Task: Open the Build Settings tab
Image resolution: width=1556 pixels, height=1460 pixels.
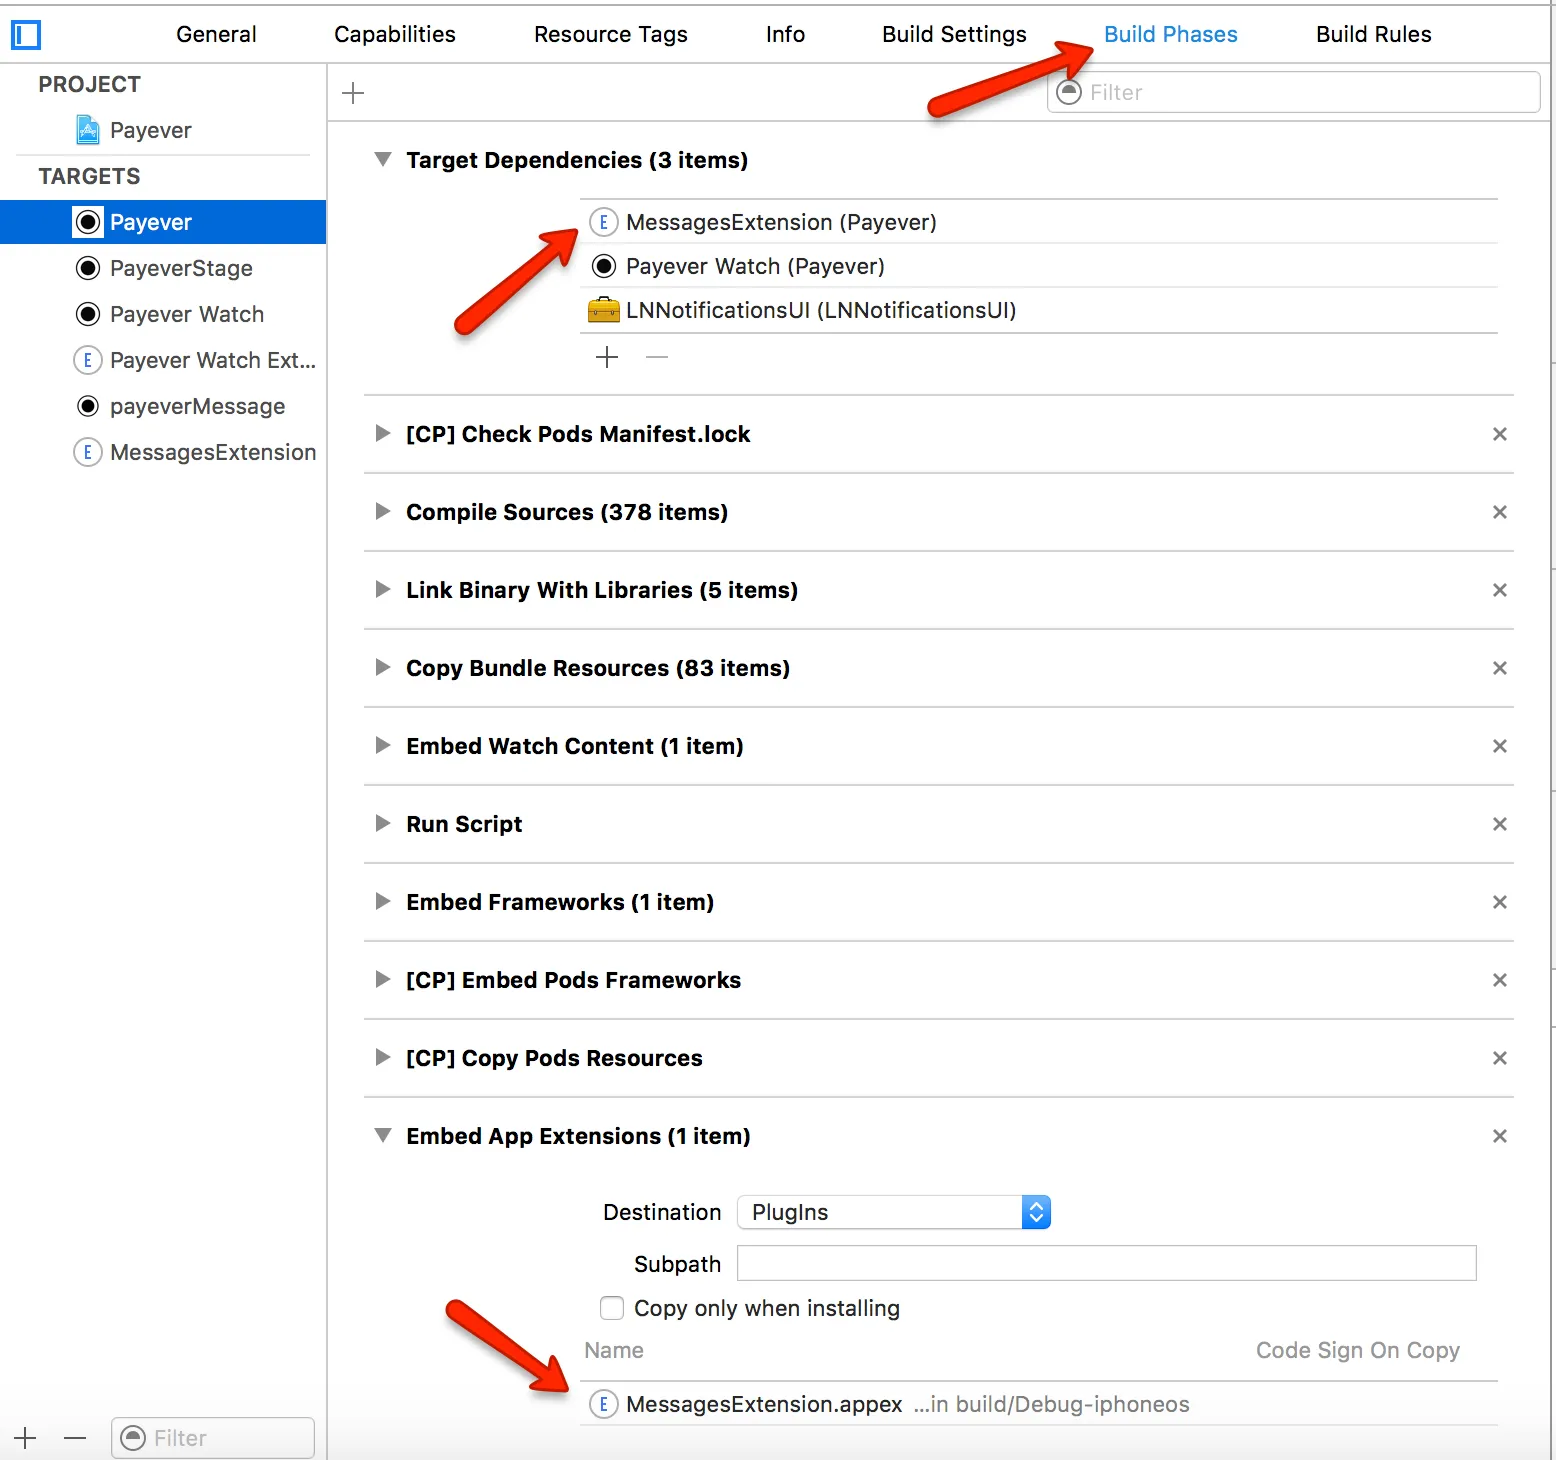Action: tap(954, 34)
